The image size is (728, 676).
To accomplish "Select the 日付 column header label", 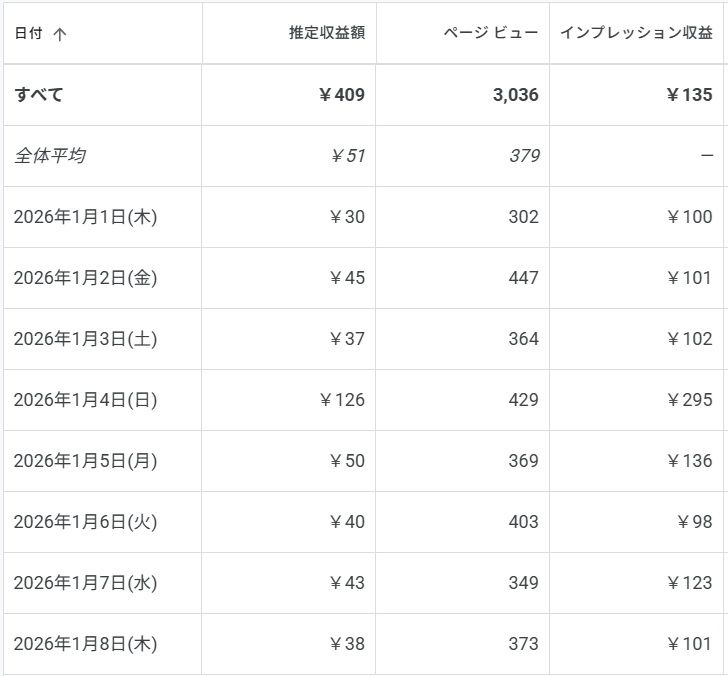I will 29,33.
